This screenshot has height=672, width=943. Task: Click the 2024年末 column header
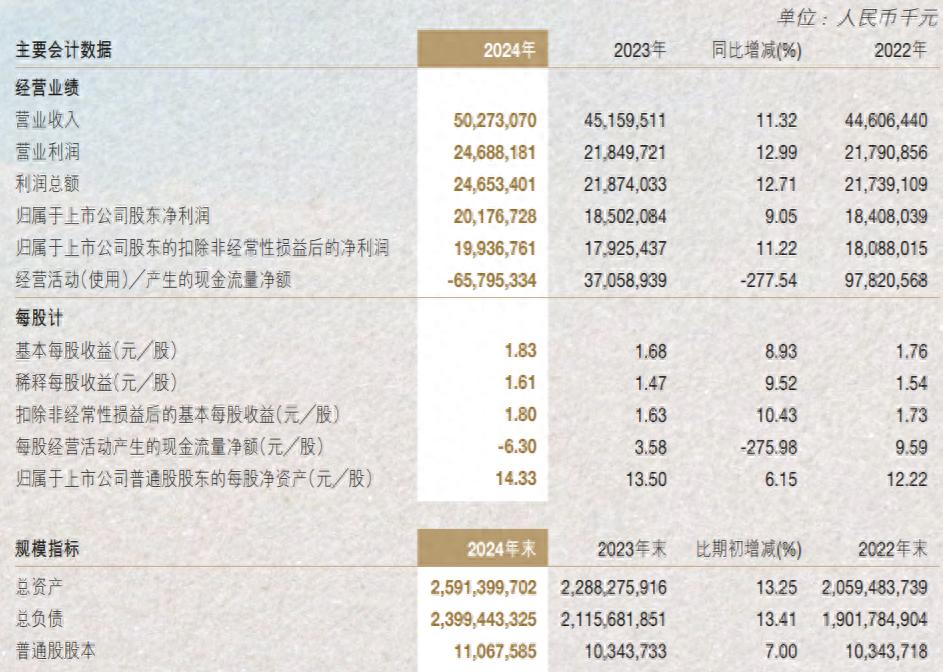pos(501,549)
